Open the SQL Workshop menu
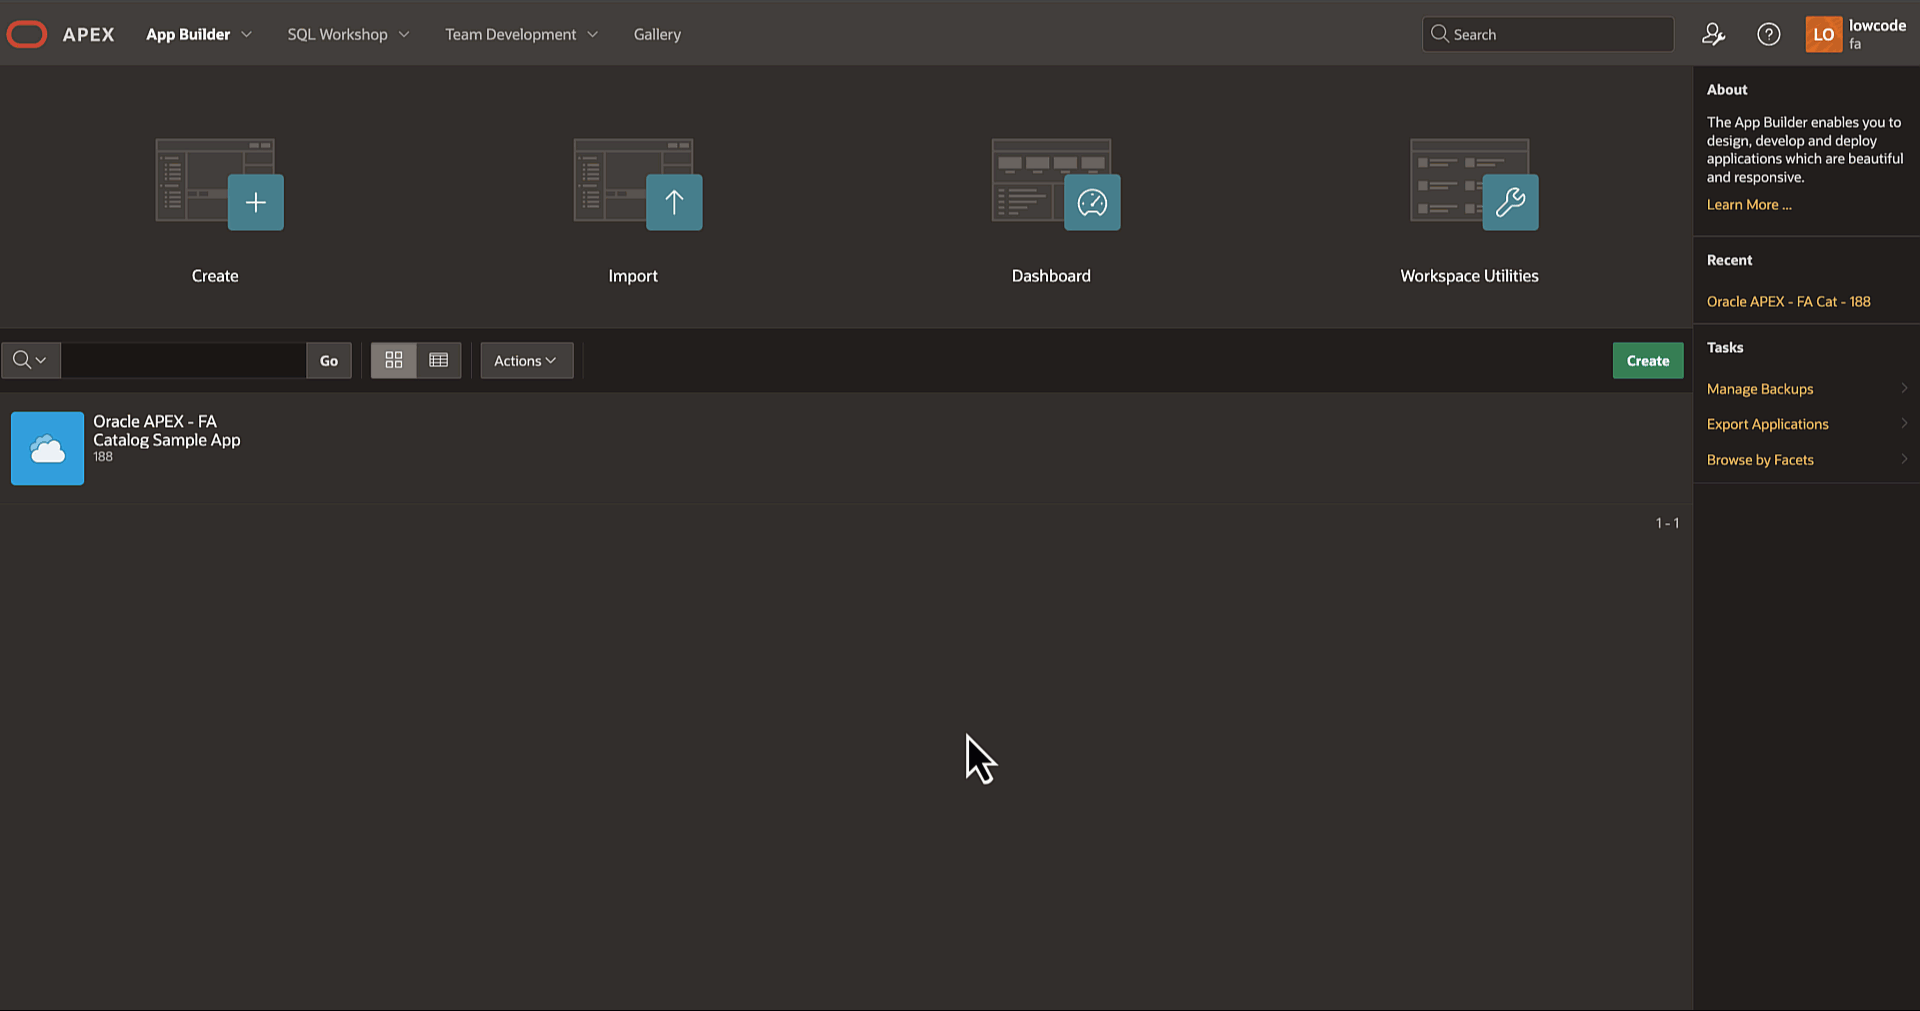This screenshot has height=1011, width=1920. pos(337,34)
